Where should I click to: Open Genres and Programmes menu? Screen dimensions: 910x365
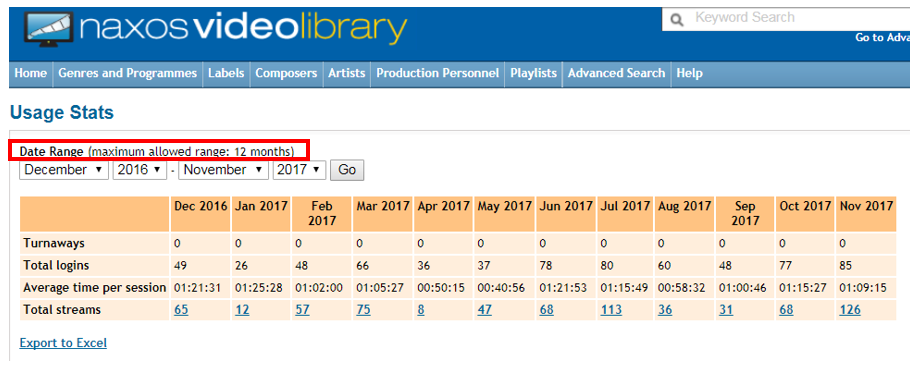pyautogui.click(x=128, y=74)
